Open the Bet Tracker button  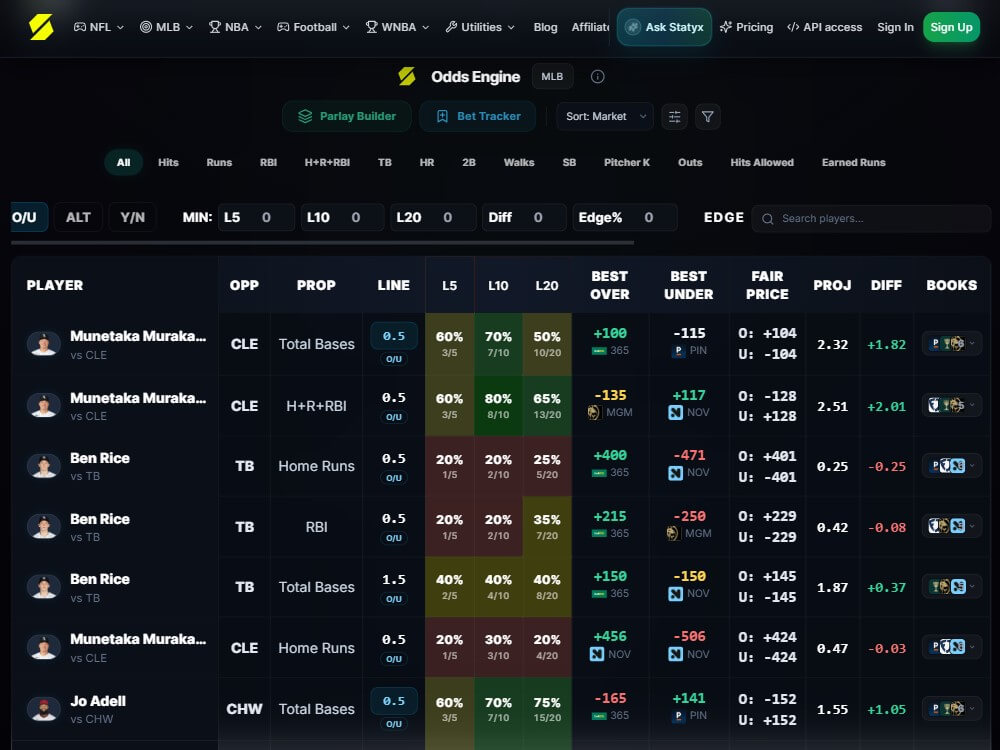tap(478, 116)
